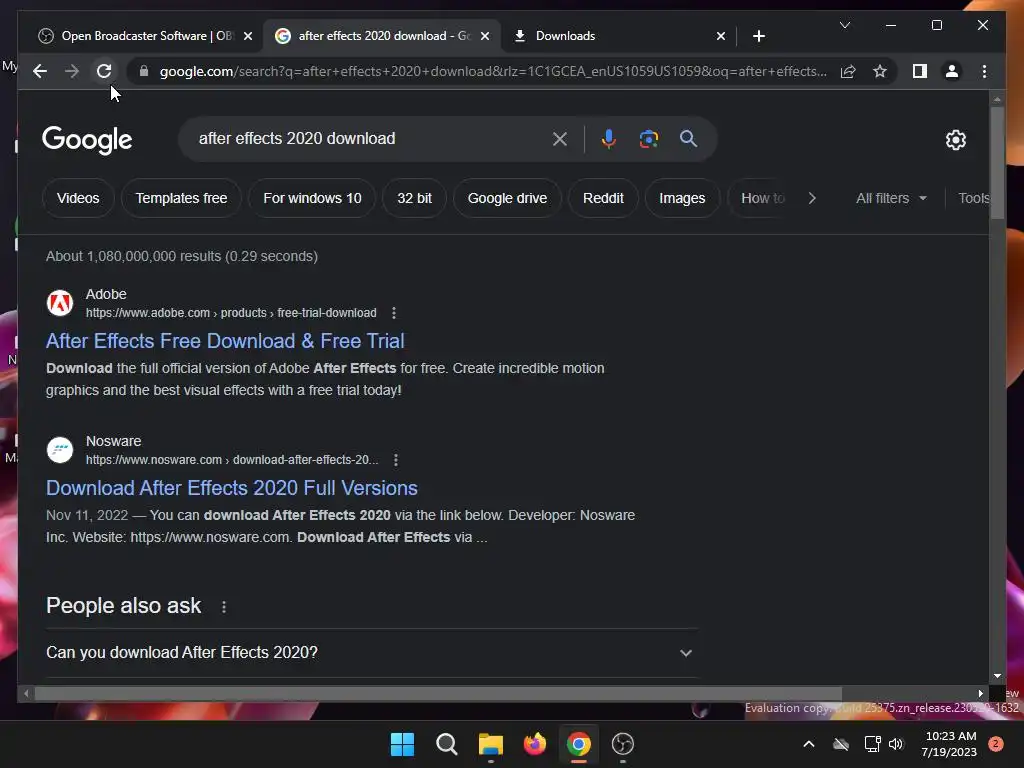Viewport: 1024px width, 768px height.
Task: Open the Windows Start menu
Action: pos(402,744)
